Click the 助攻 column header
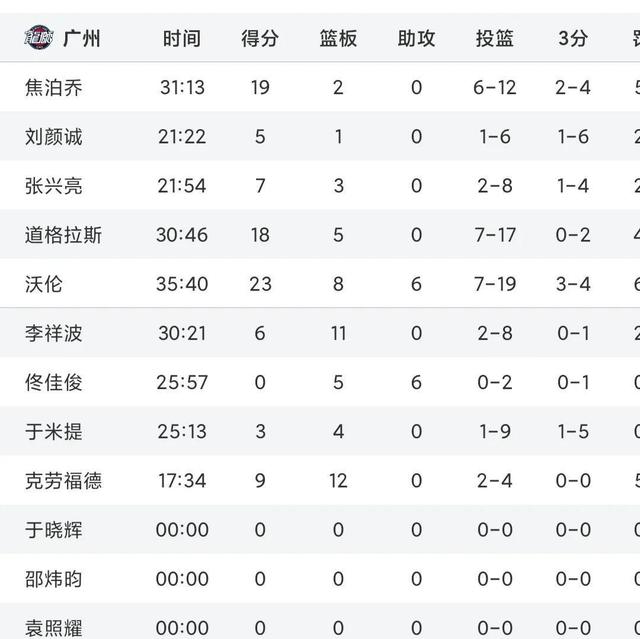This screenshot has width=640, height=639. (x=416, y=38)
